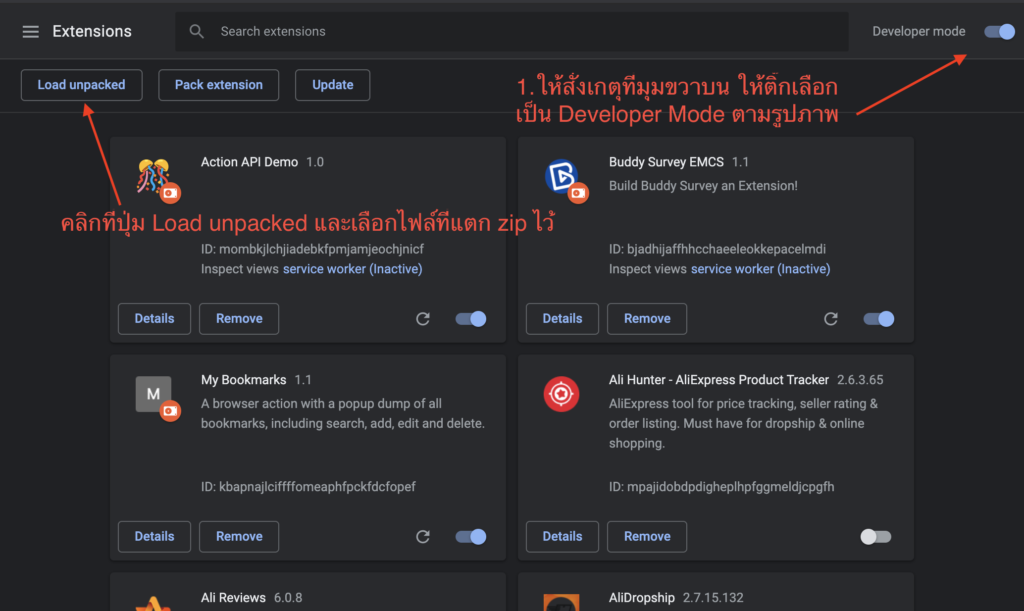
Task: Click the Load unpacked button
Action: coord(82,85)
